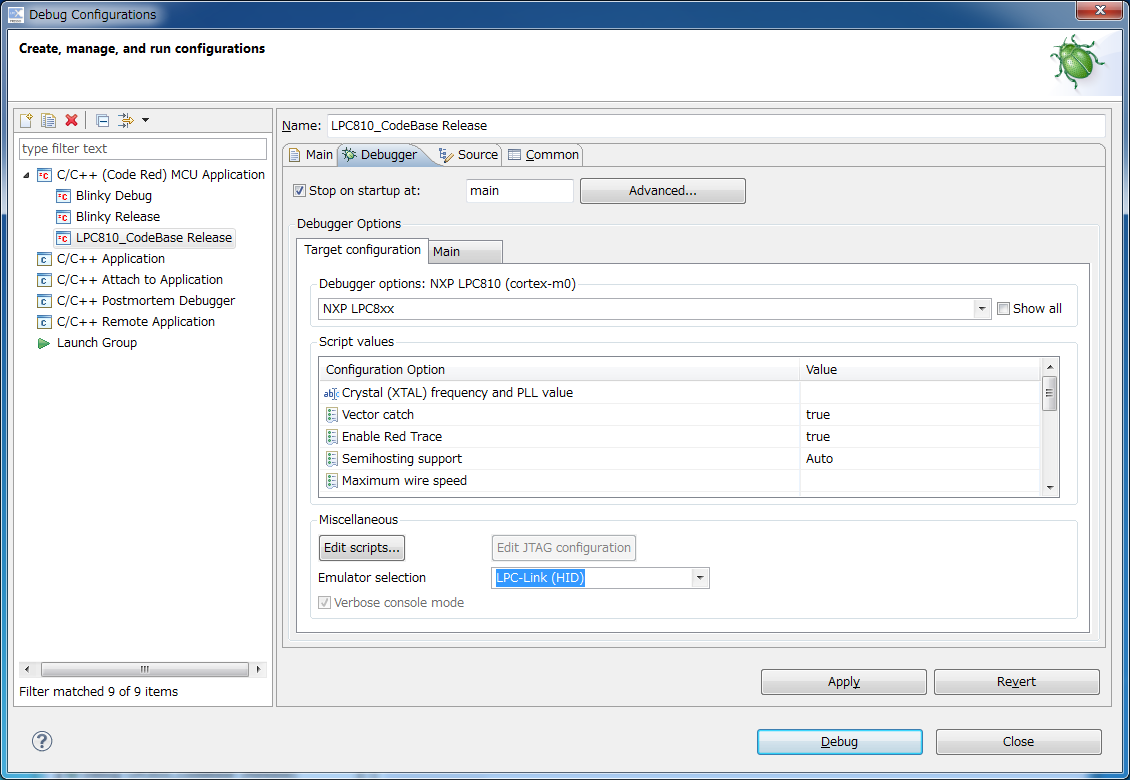The width and height of the screenshot is (1130, 780).
Task: Open the filter icon's dropdown arrow
Action: 146,120
